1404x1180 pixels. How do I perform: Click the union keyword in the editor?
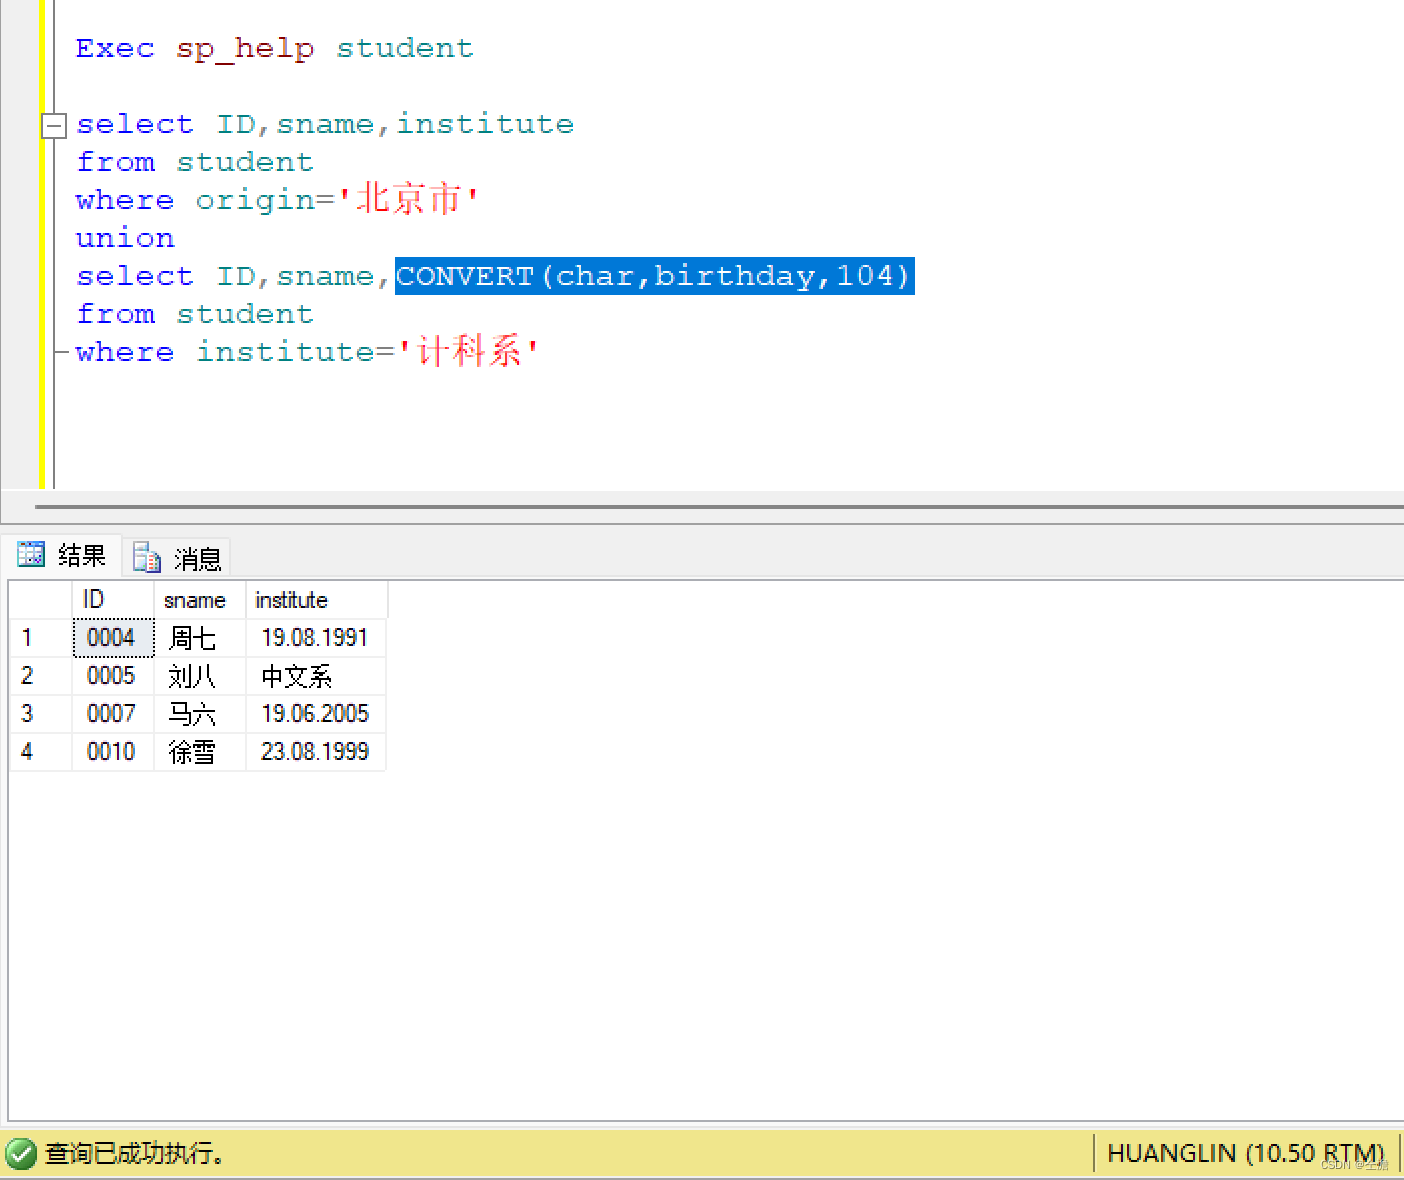tap(125, 239)
